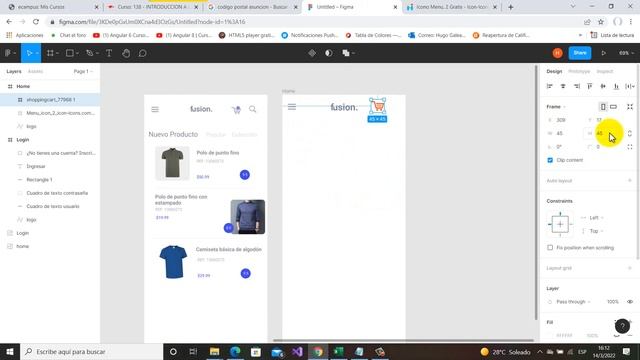Open the tidy up distribute dropdown
The height and width of the screenshot is (360, 640).
point(630,86)
